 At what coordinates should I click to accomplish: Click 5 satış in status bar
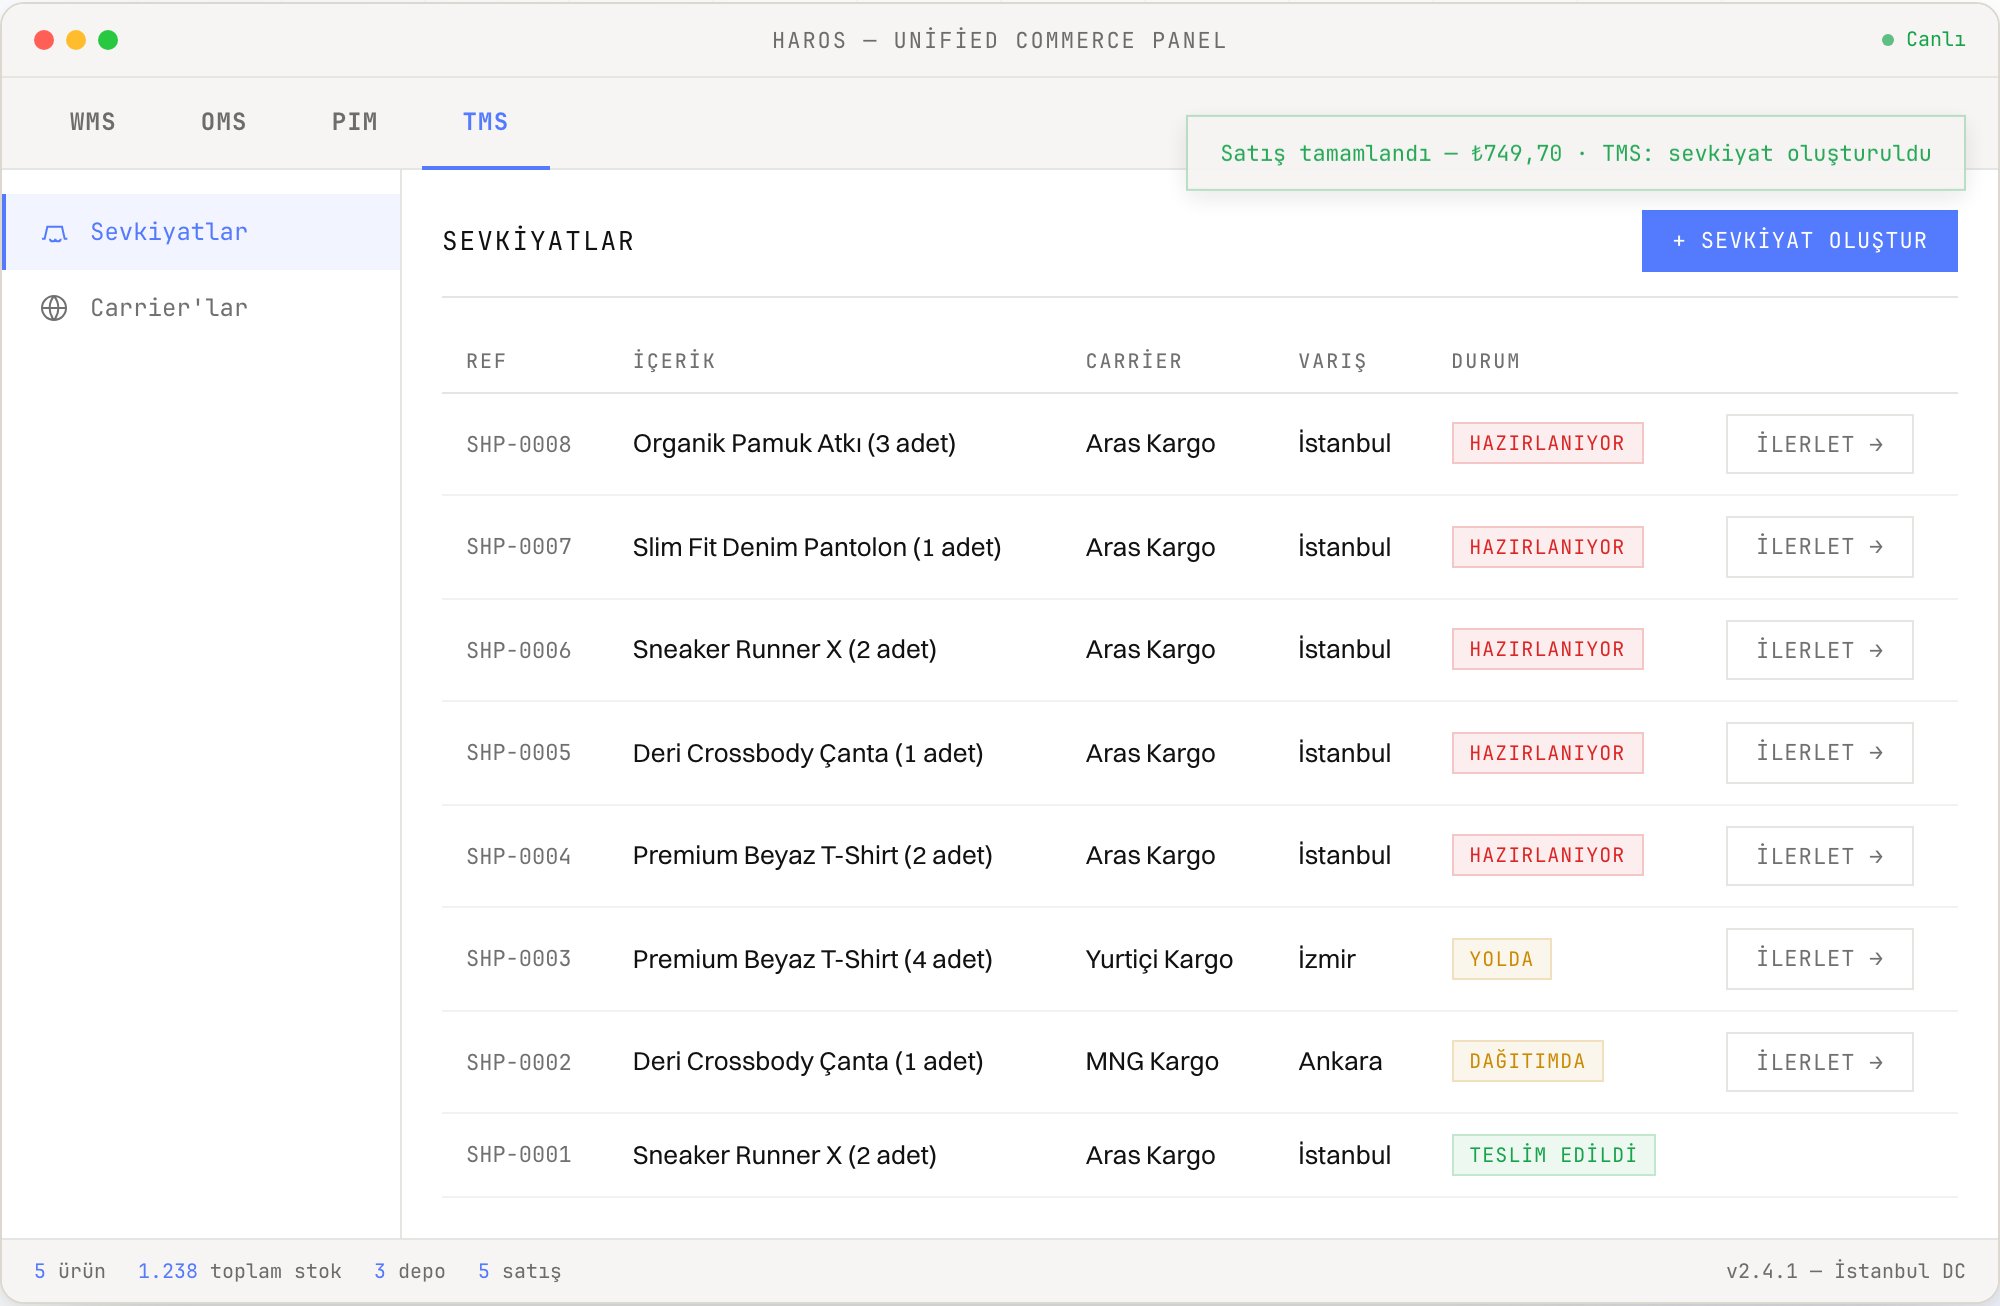(x=520, y=1271)
